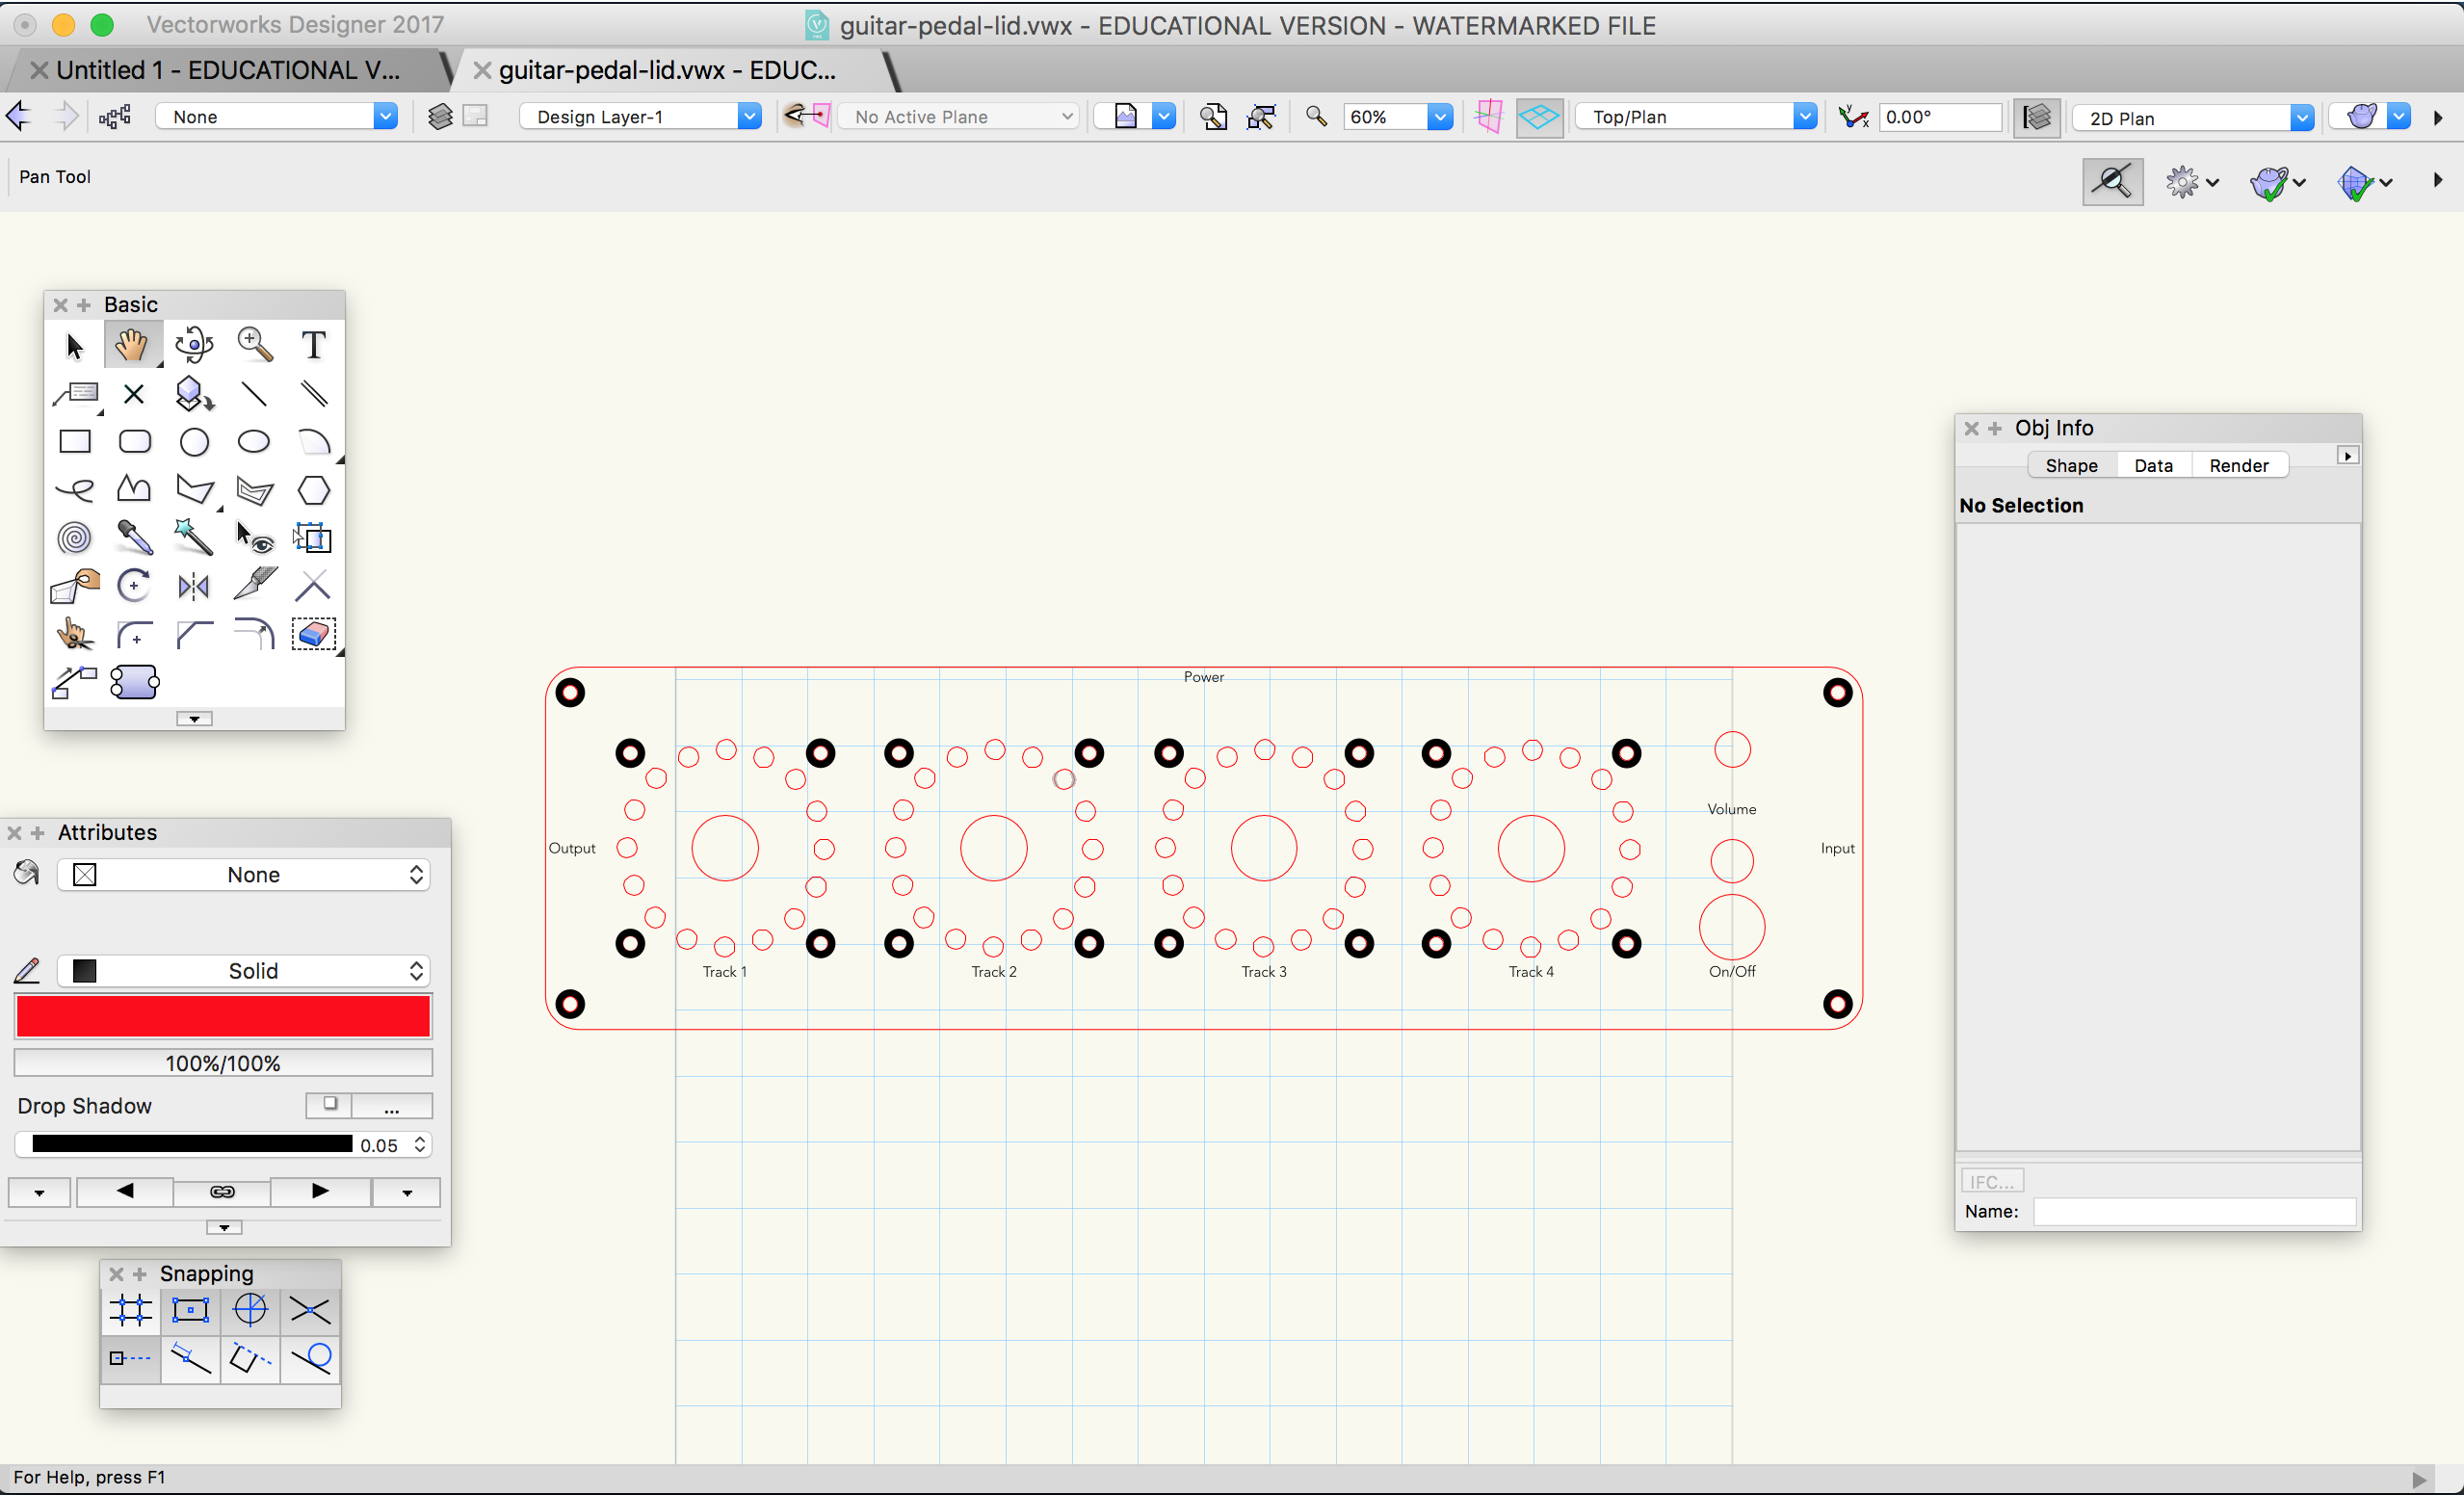The width and height of the screenshot is (2464, 1495).
Task: Click the left arrow marker button
Action: pos(125,1192)
